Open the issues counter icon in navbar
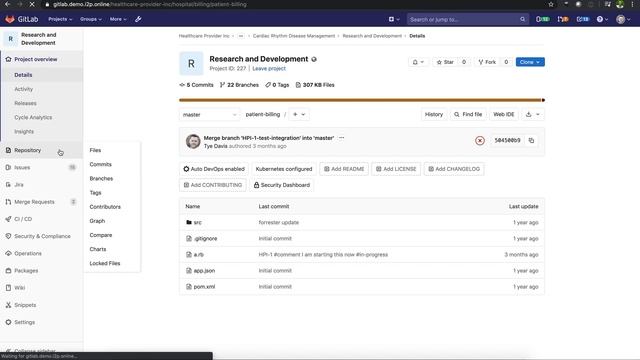Screen dimensions: 640x360 pyautogui.click(x=542, y=19)
